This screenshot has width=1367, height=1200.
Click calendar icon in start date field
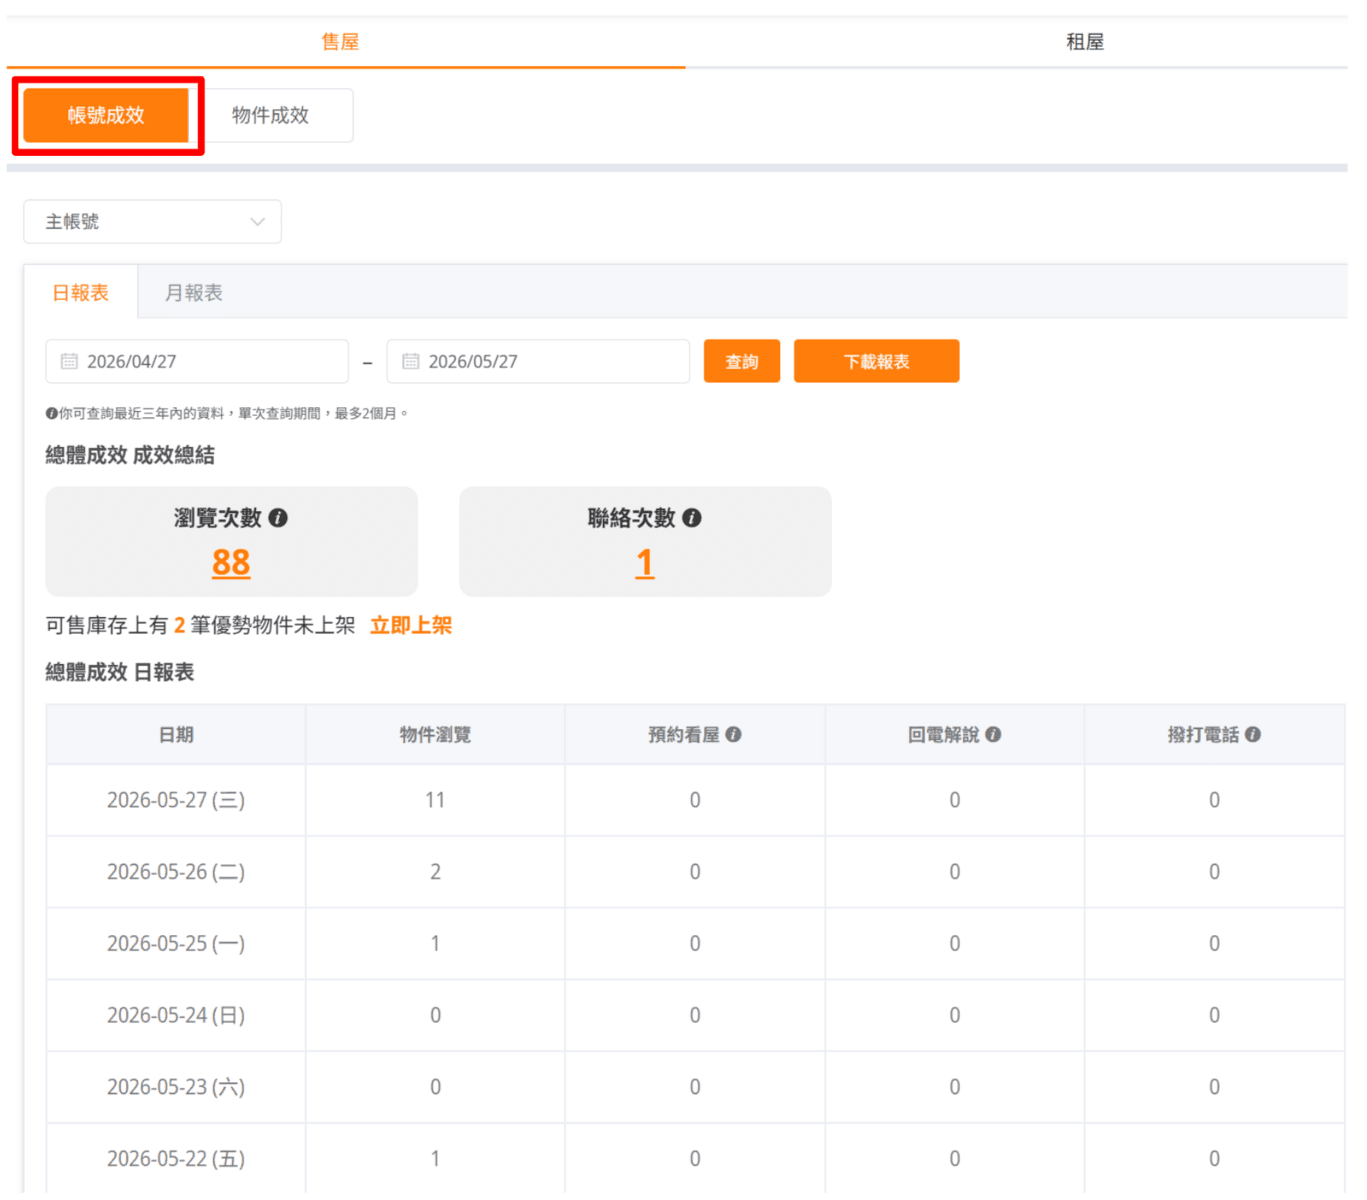69,362
